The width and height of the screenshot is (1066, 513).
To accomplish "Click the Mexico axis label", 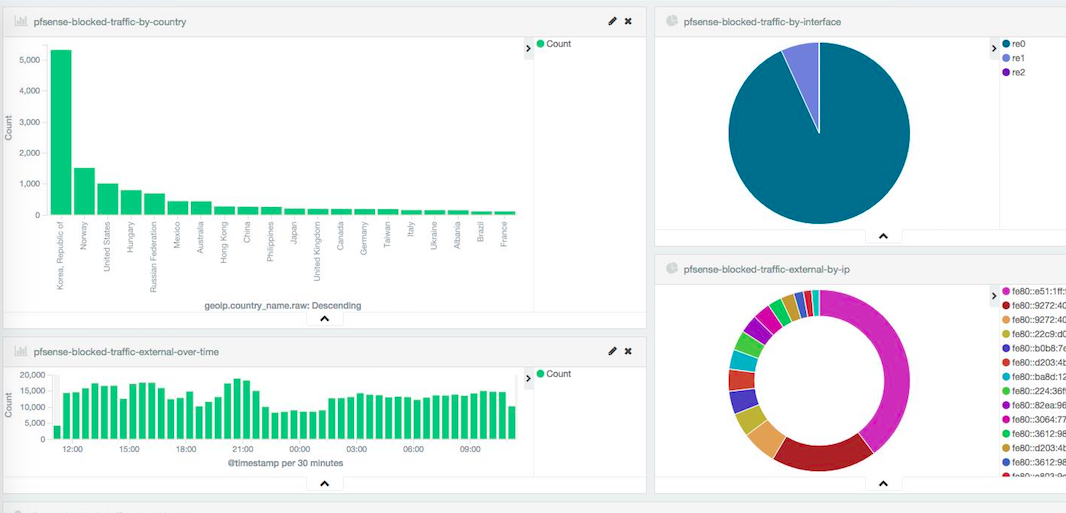I will (x=177, y=234).
